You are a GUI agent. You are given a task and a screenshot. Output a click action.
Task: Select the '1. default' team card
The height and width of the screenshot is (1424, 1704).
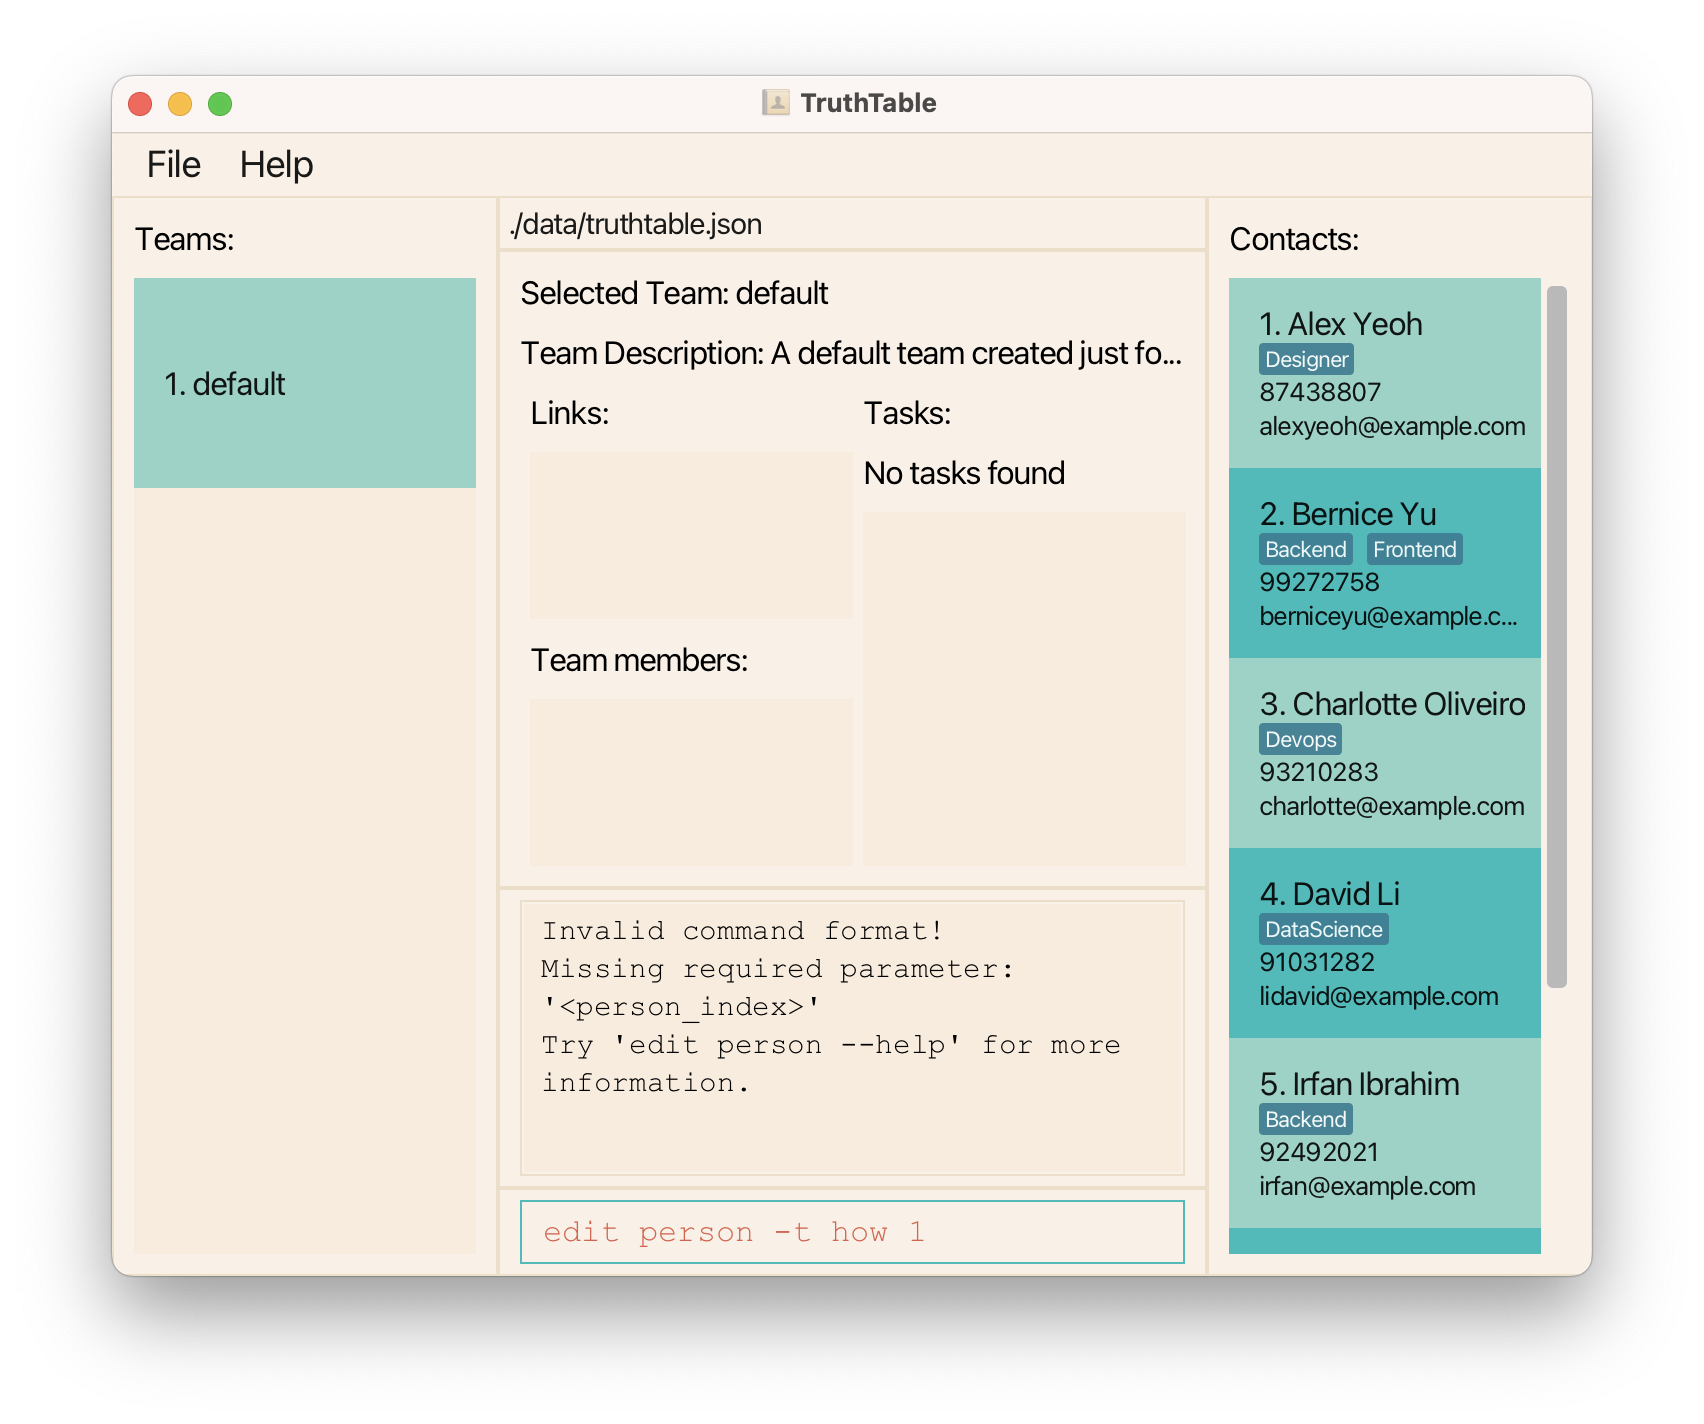click(305, 383)
